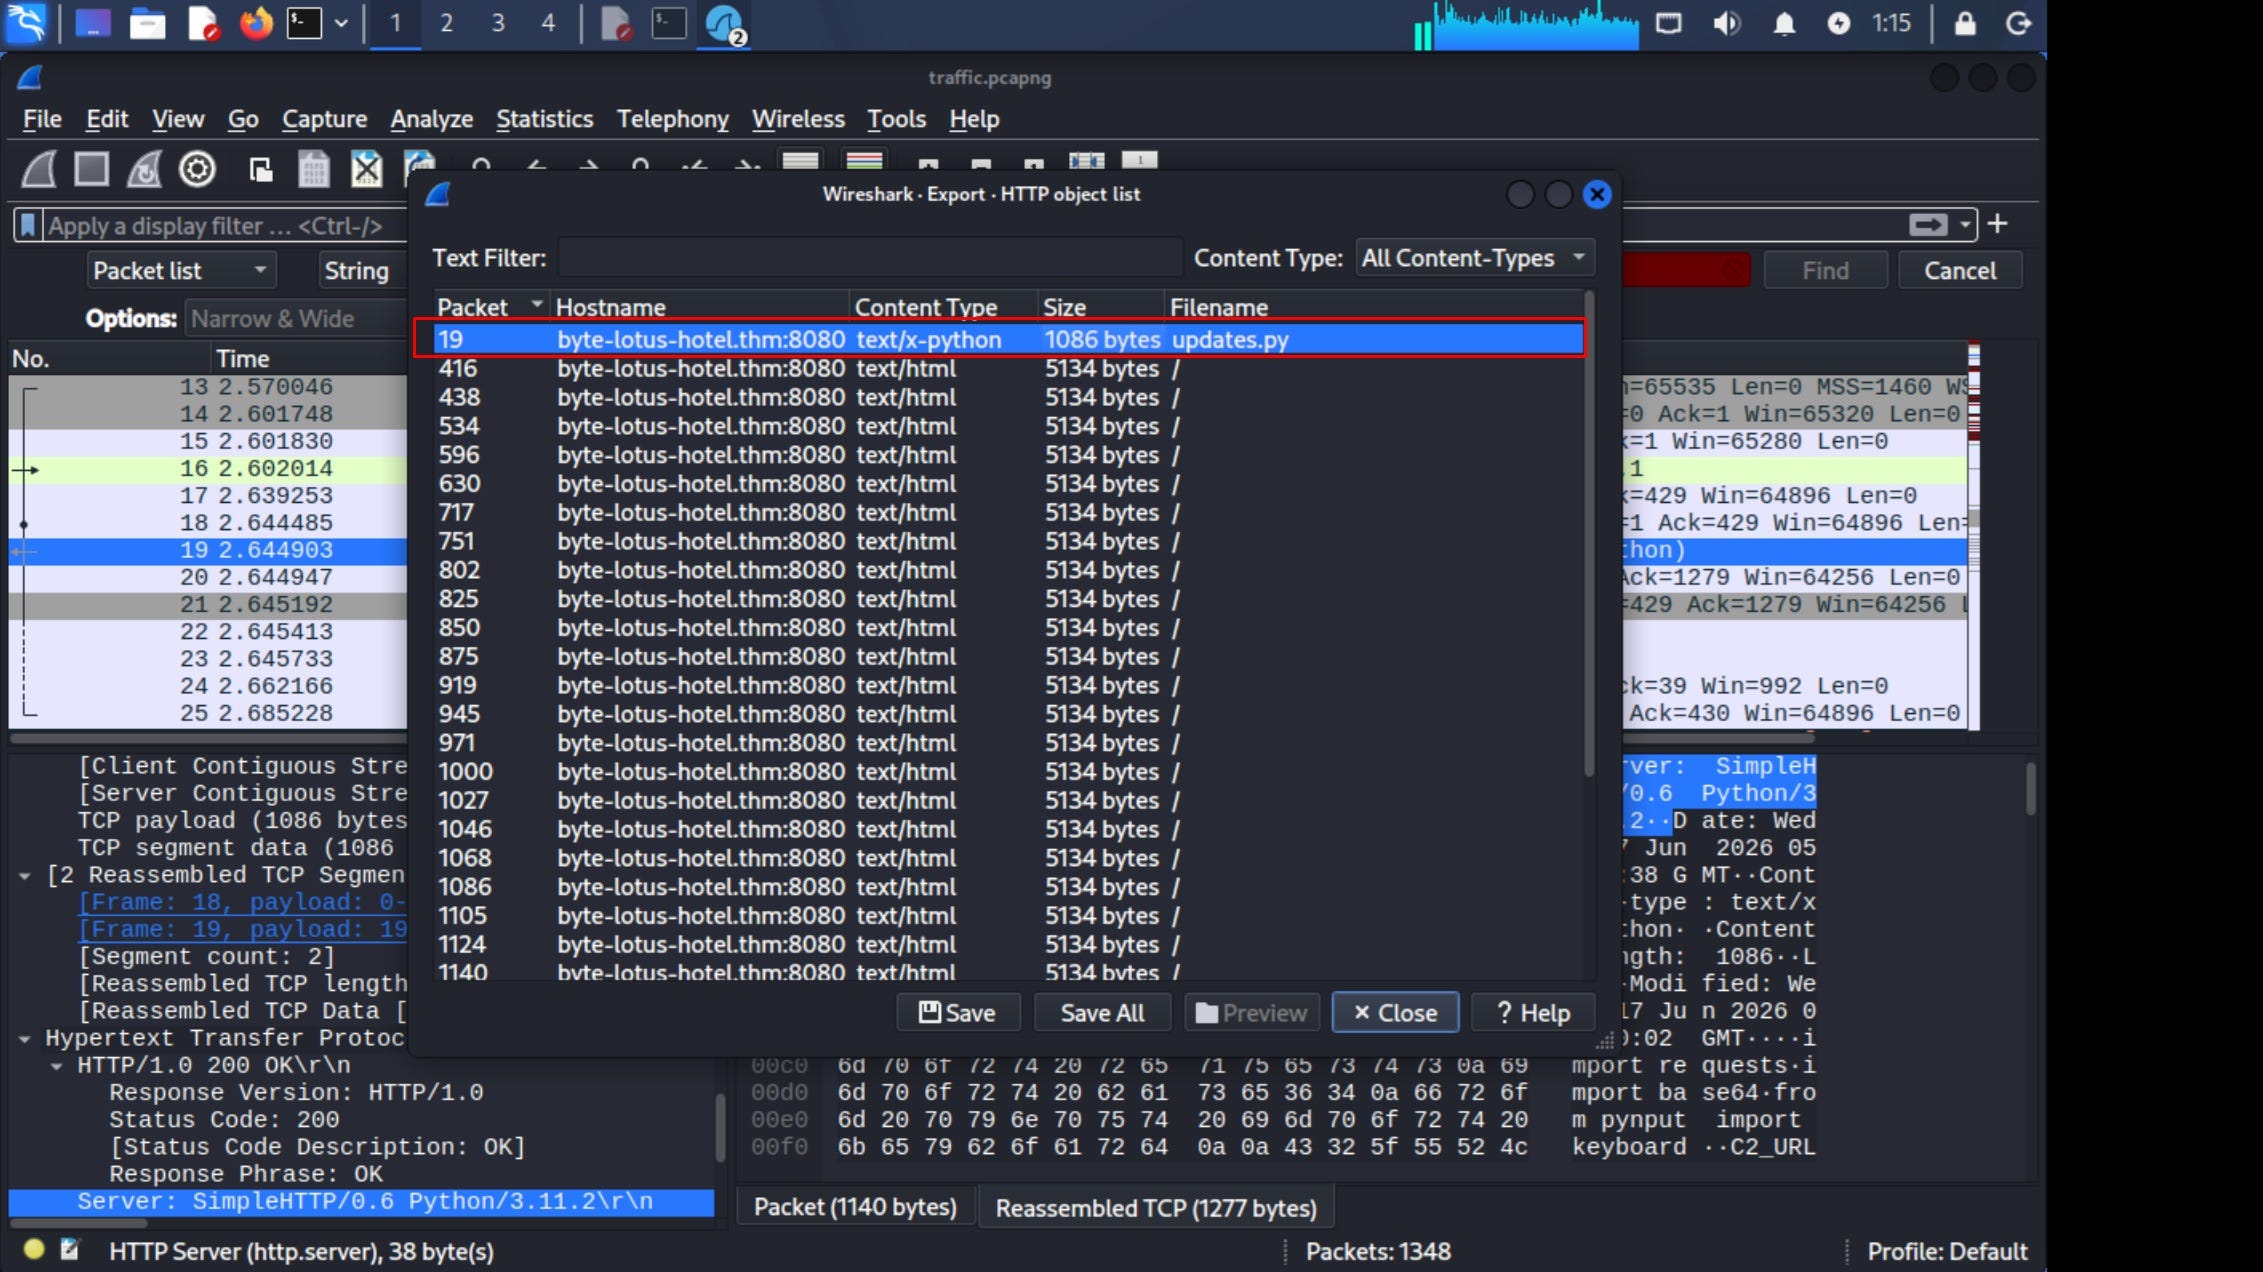This screenshot has width=2263, height=1272.
Task: Click the Text Filter input field
Action: (x=869, y=258)
